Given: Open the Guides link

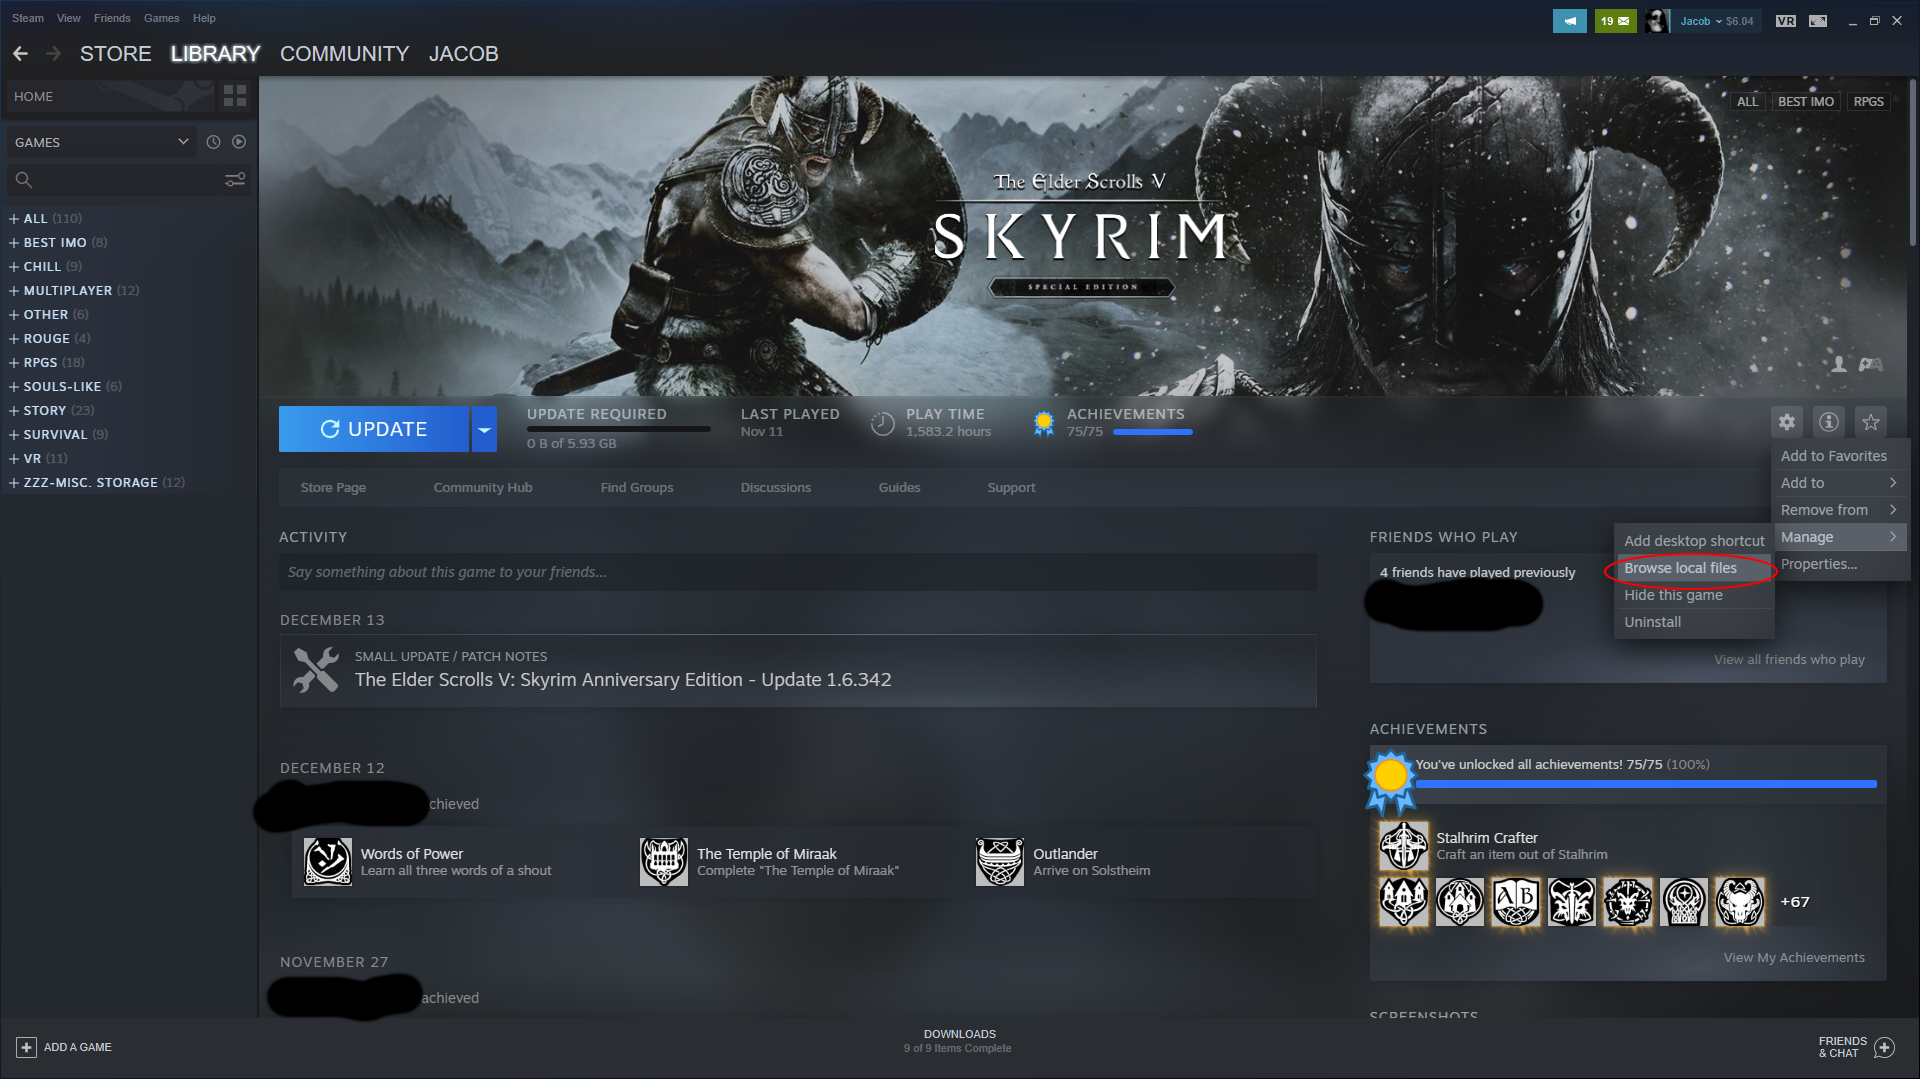Looking at the screenshot, I should point(899,488).
